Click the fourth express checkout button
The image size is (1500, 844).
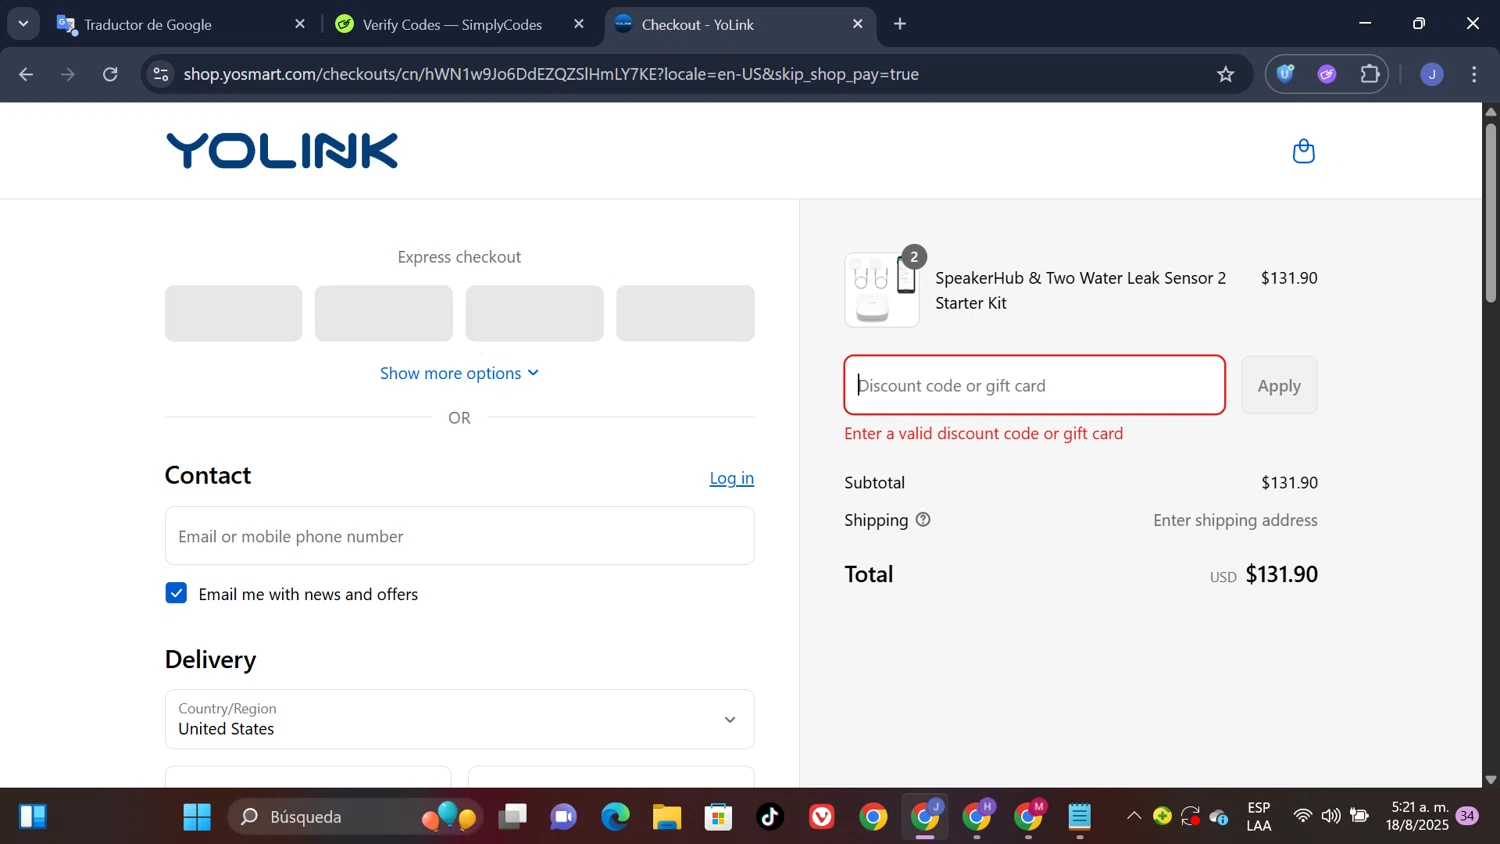click(685, 313)
